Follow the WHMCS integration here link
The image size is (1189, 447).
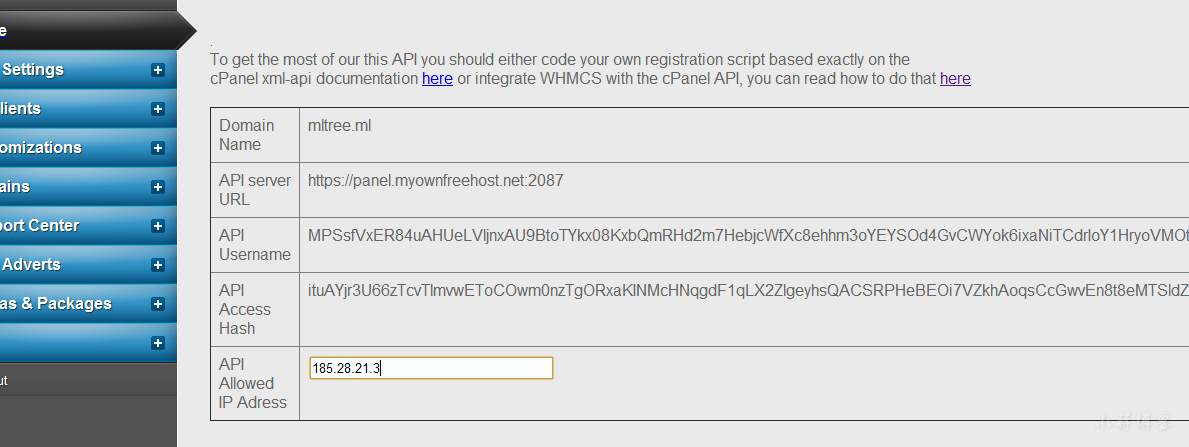[955, 78]
